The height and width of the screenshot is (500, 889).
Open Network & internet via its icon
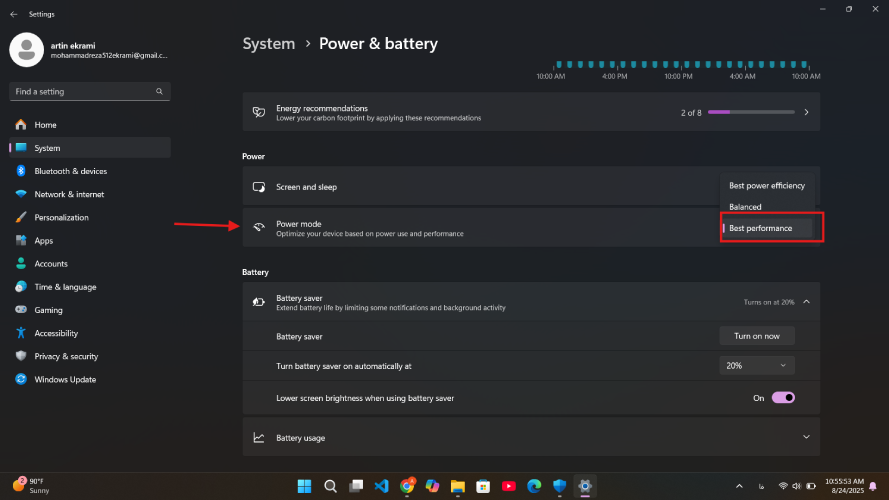pos(20,194)
